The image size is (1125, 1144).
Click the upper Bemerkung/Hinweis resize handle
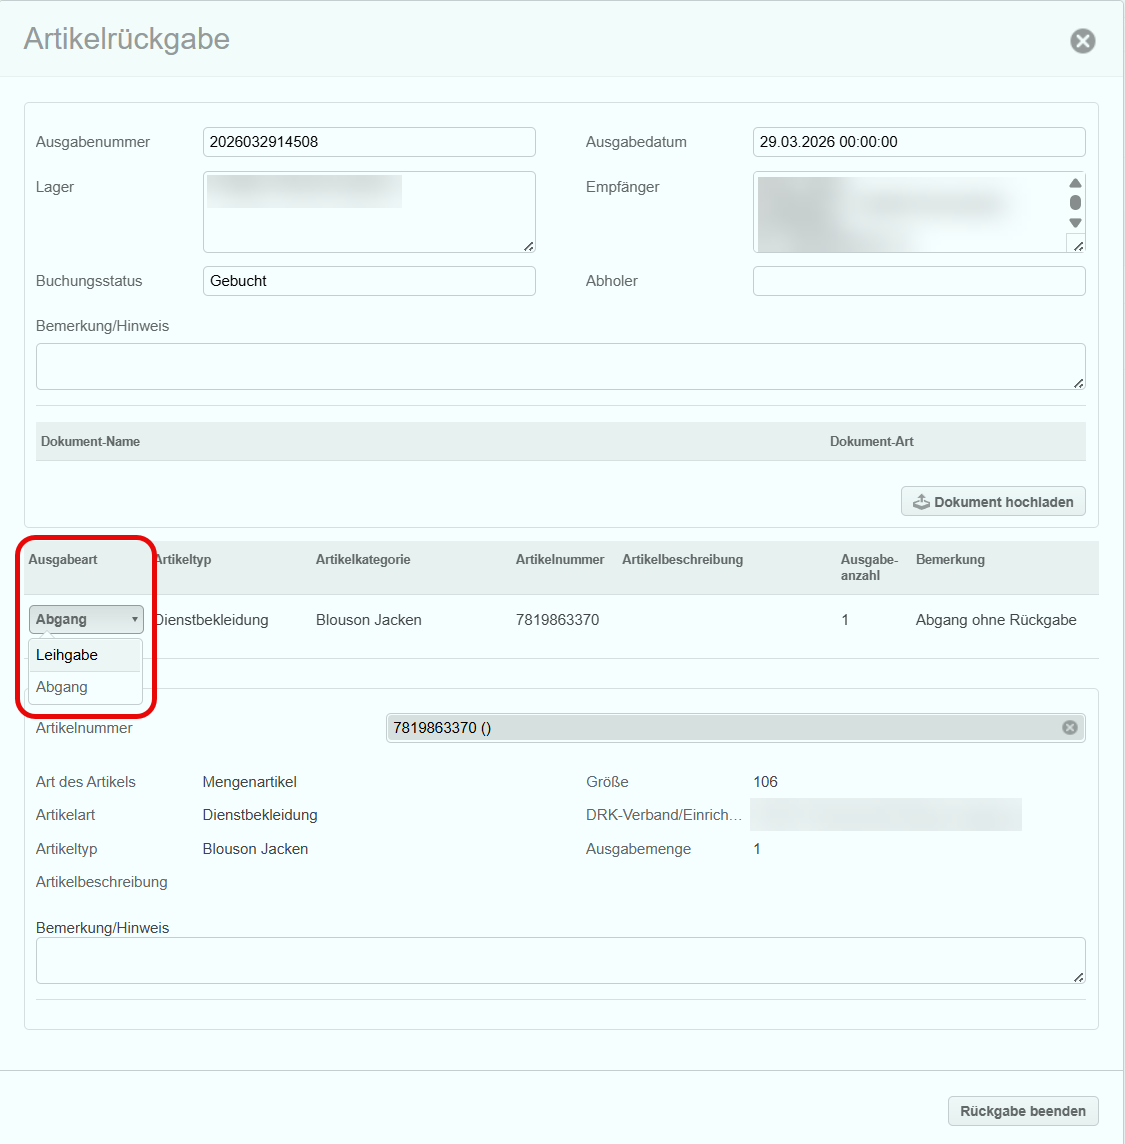[x=1078, y=382]
